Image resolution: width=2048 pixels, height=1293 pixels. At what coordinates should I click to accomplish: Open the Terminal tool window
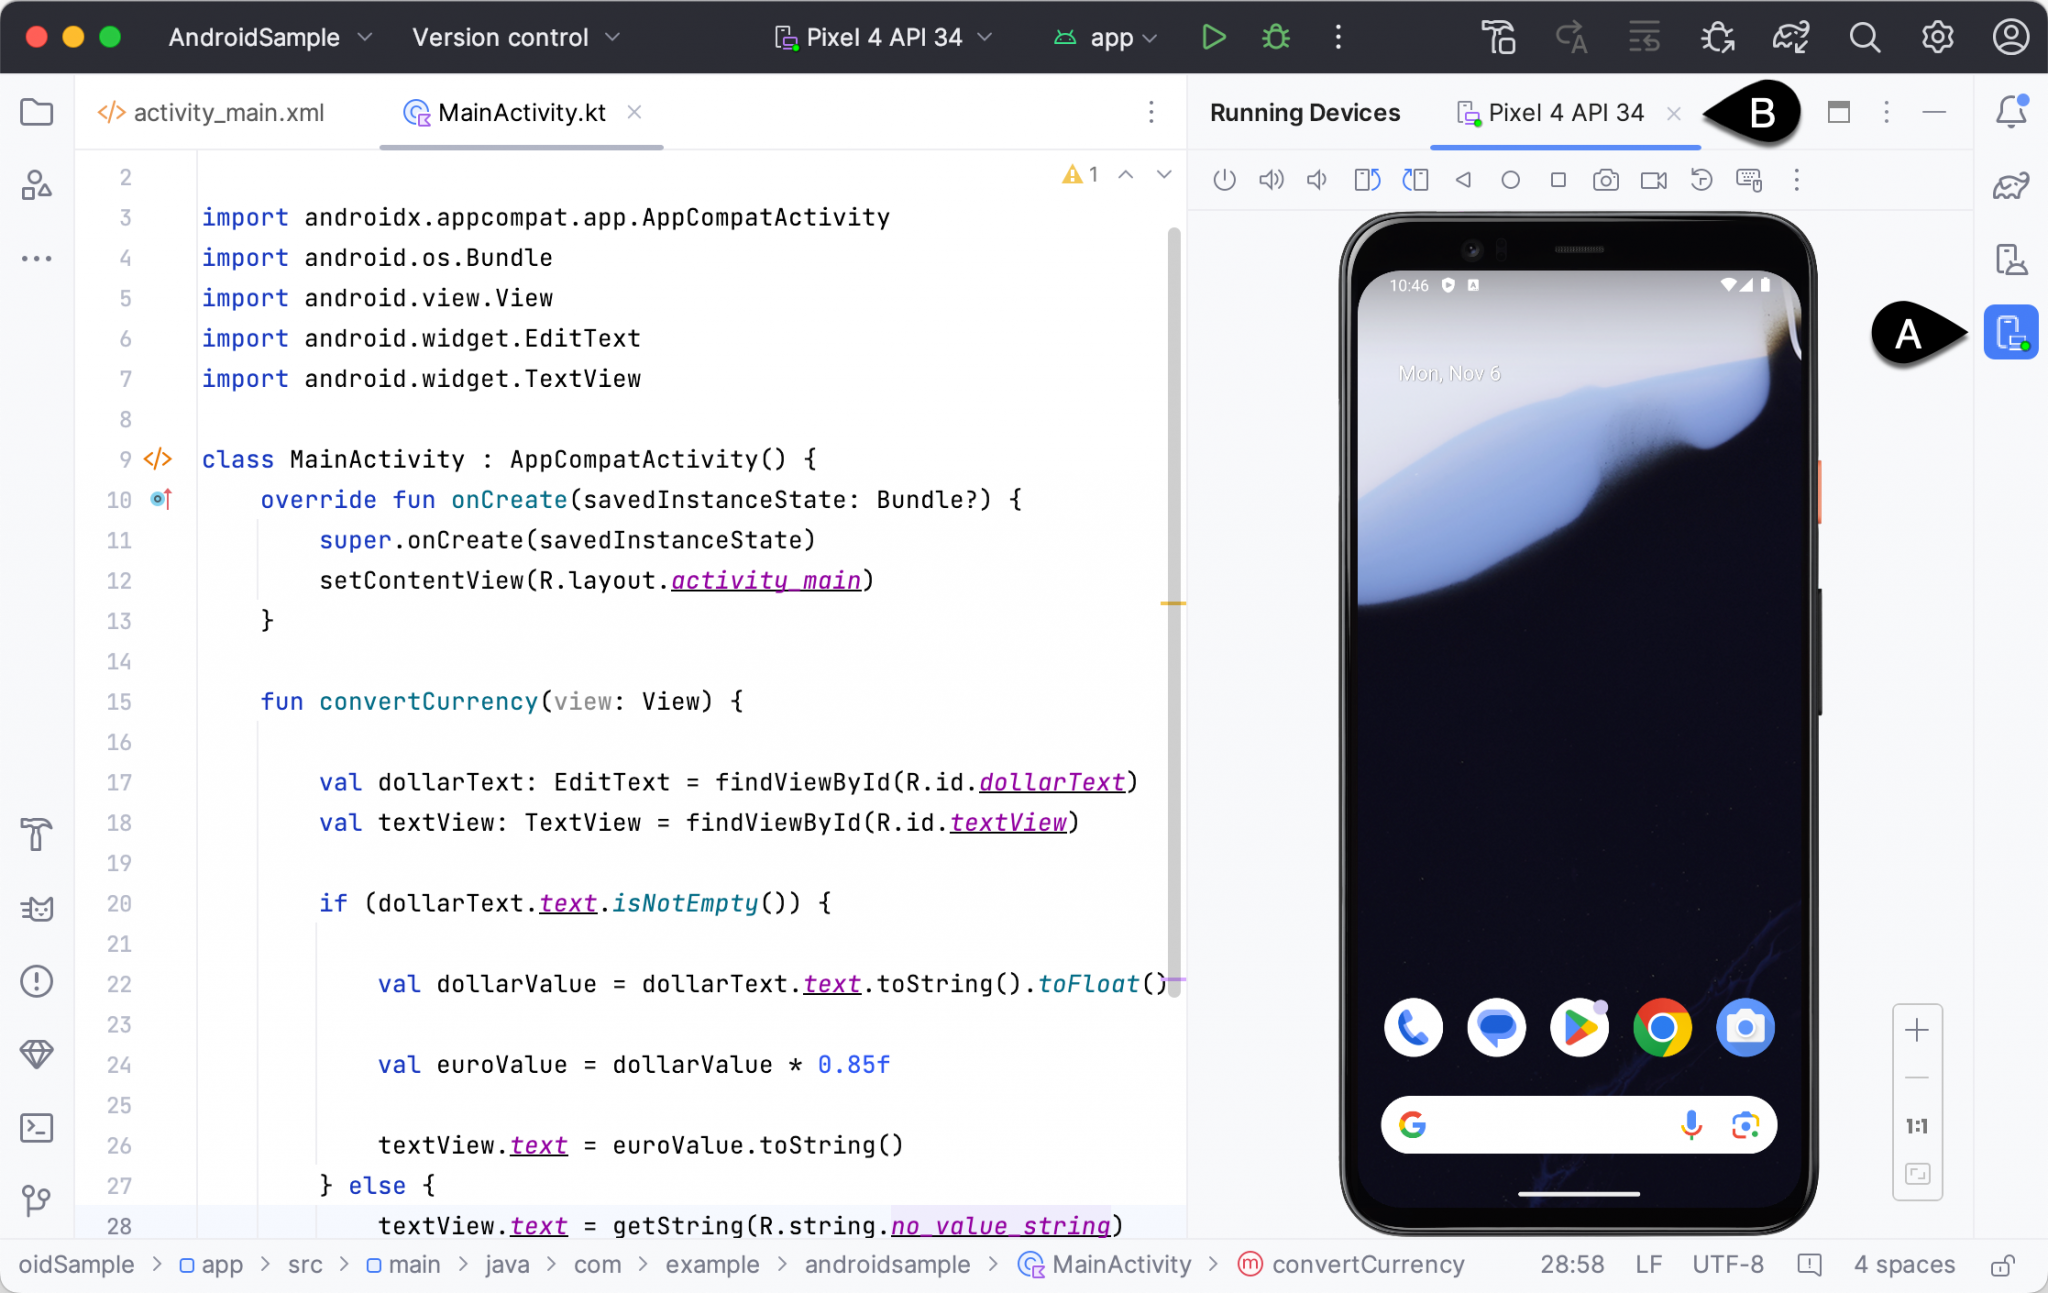(x=37, y=1128)
